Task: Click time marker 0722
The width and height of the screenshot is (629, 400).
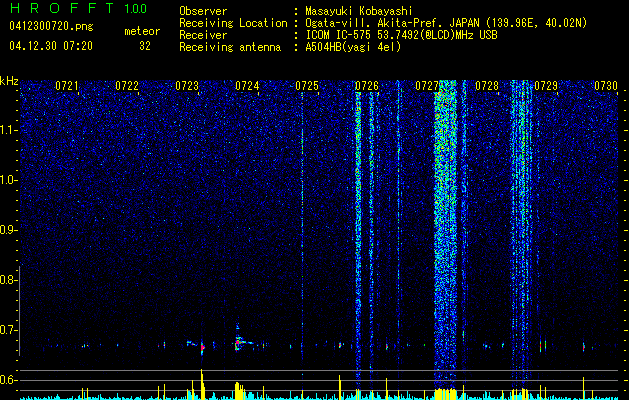Action: tap(127, 85)
